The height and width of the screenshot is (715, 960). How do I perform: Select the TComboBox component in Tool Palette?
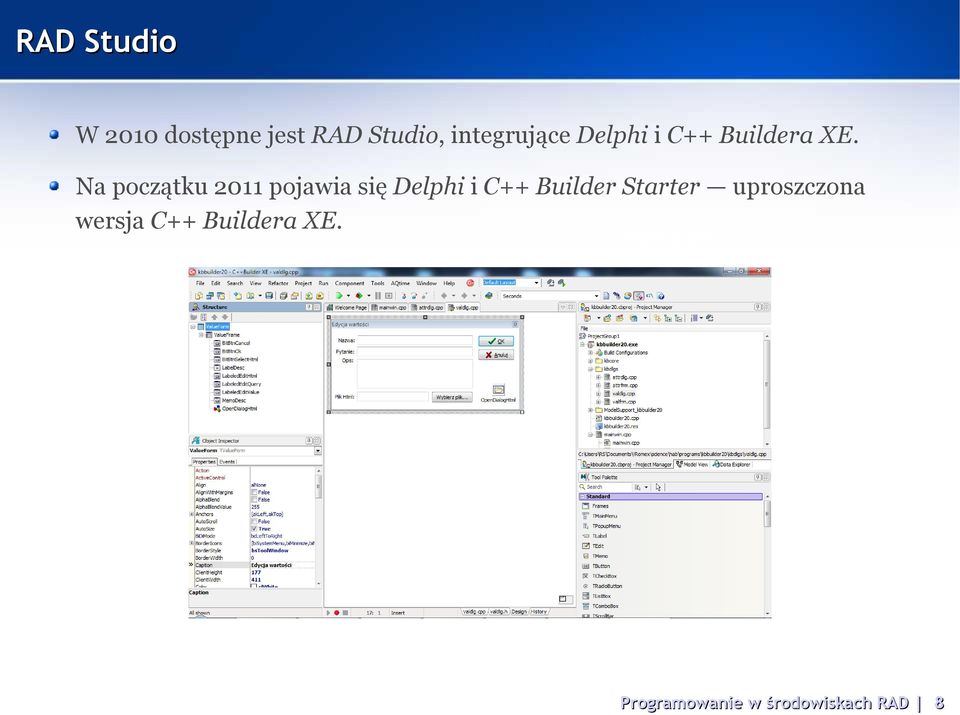click(599, 606)
